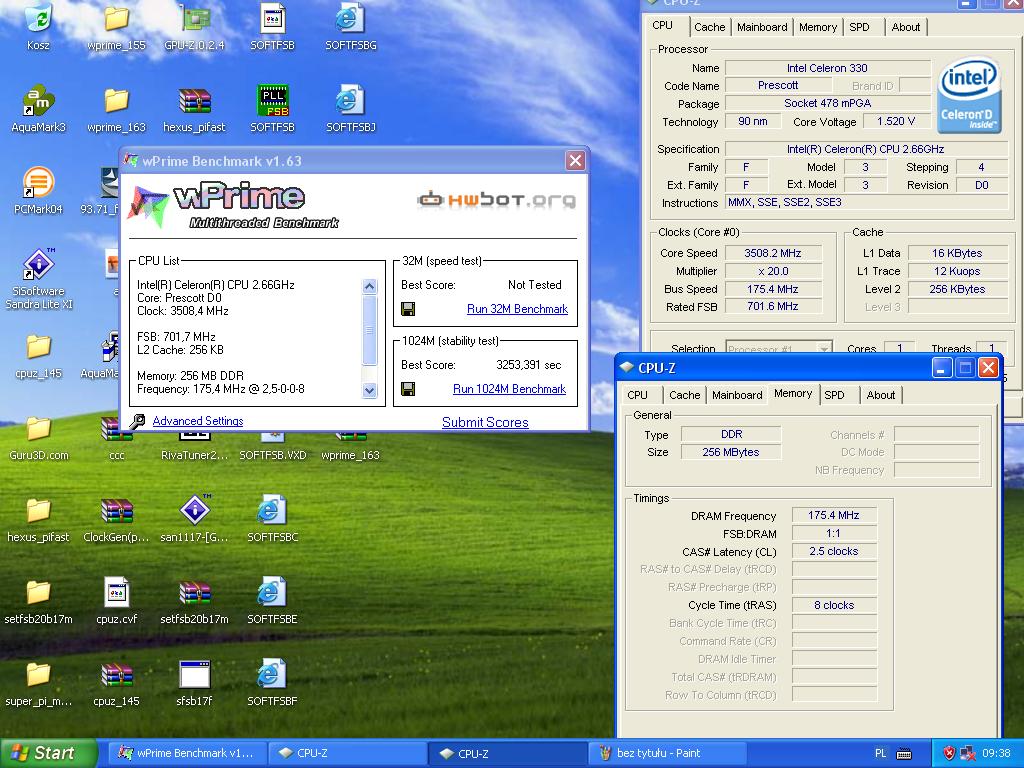The image size is (1024, 768).
Task: Open the SOFTFSBE desktop shortcut
Action: pos(273,593)
